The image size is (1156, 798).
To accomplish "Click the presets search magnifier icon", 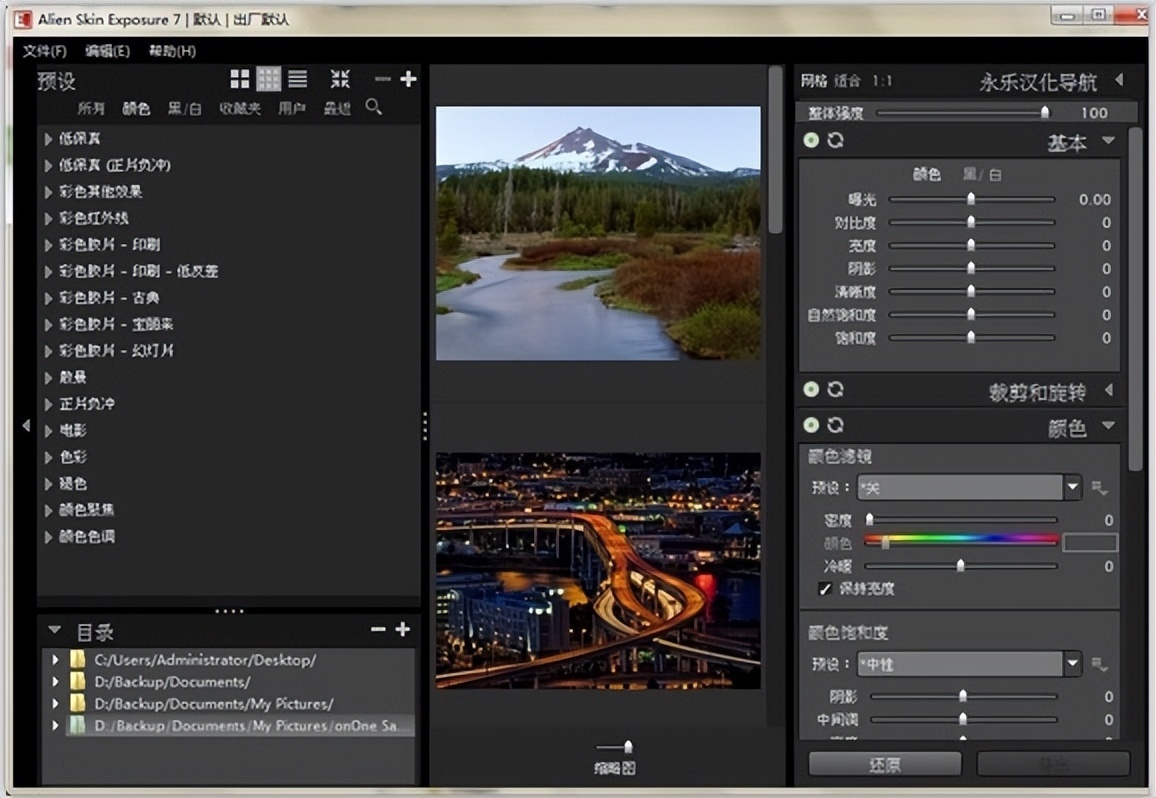I will point(373,107).
